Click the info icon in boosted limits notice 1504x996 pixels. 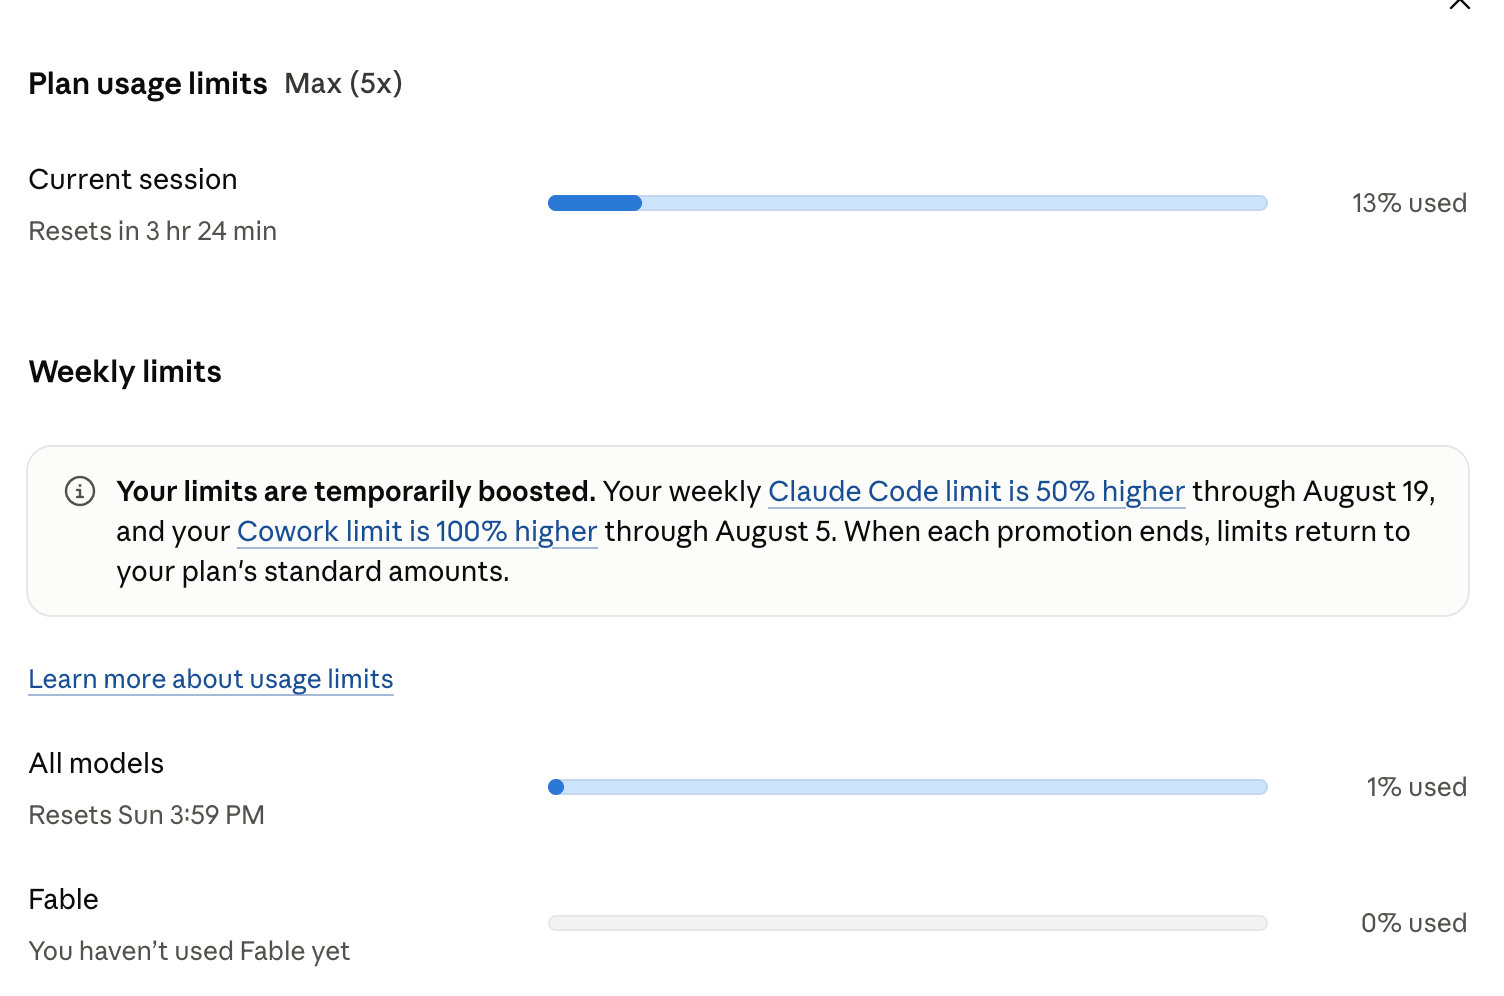tap(80, 491)
